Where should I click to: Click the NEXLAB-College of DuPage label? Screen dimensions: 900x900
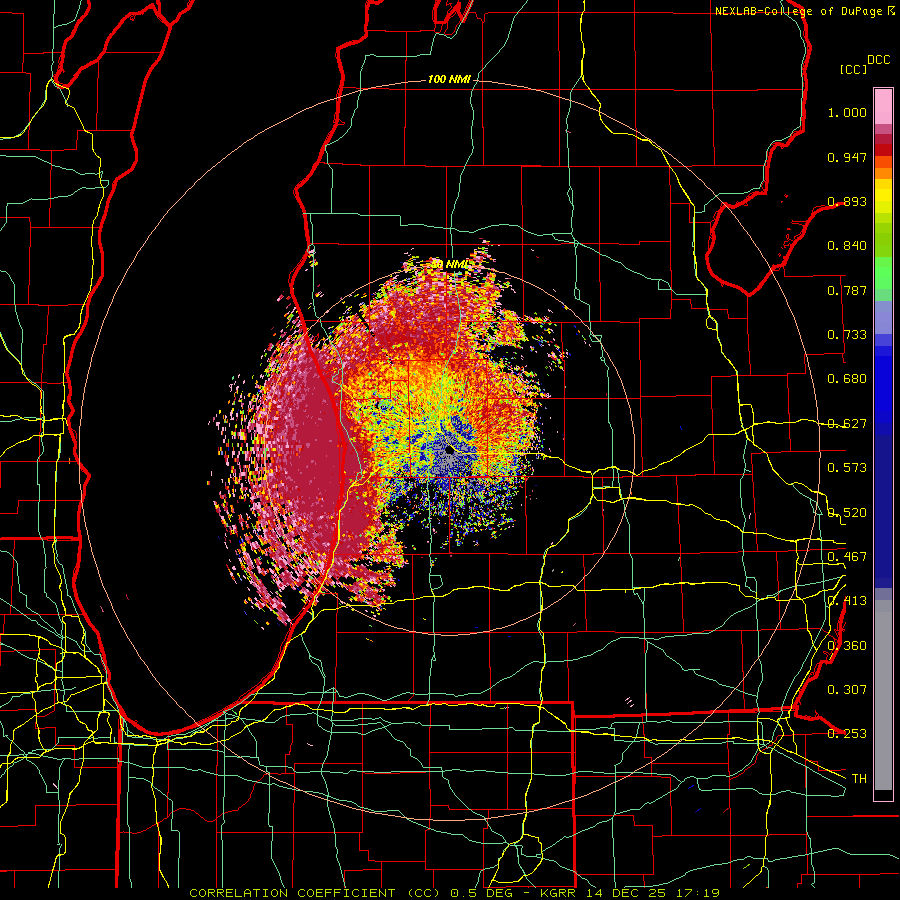tap(798, 11)
